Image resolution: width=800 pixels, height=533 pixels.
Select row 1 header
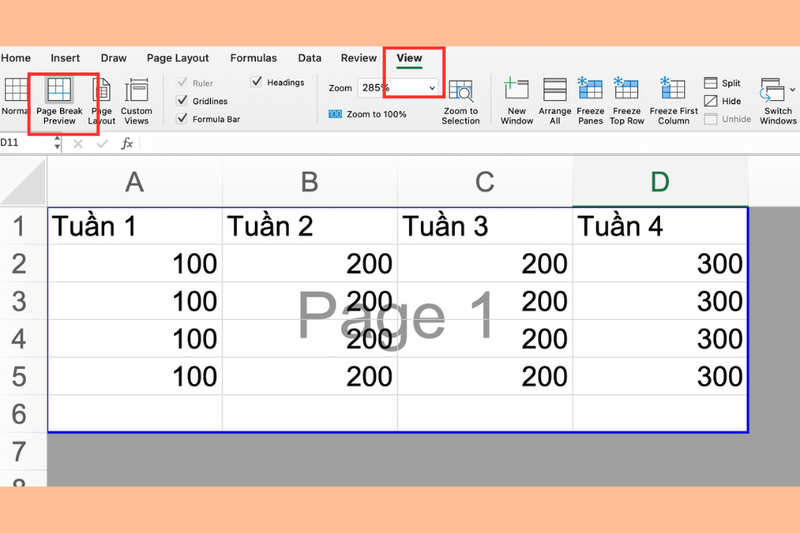[x=23, y=226]
